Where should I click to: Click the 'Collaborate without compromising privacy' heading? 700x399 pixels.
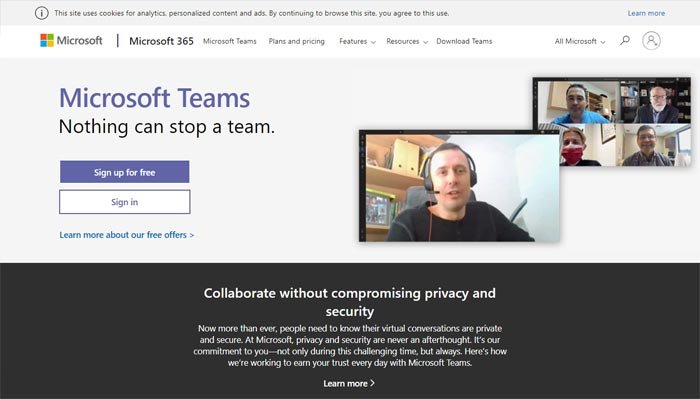pos(350,302)
